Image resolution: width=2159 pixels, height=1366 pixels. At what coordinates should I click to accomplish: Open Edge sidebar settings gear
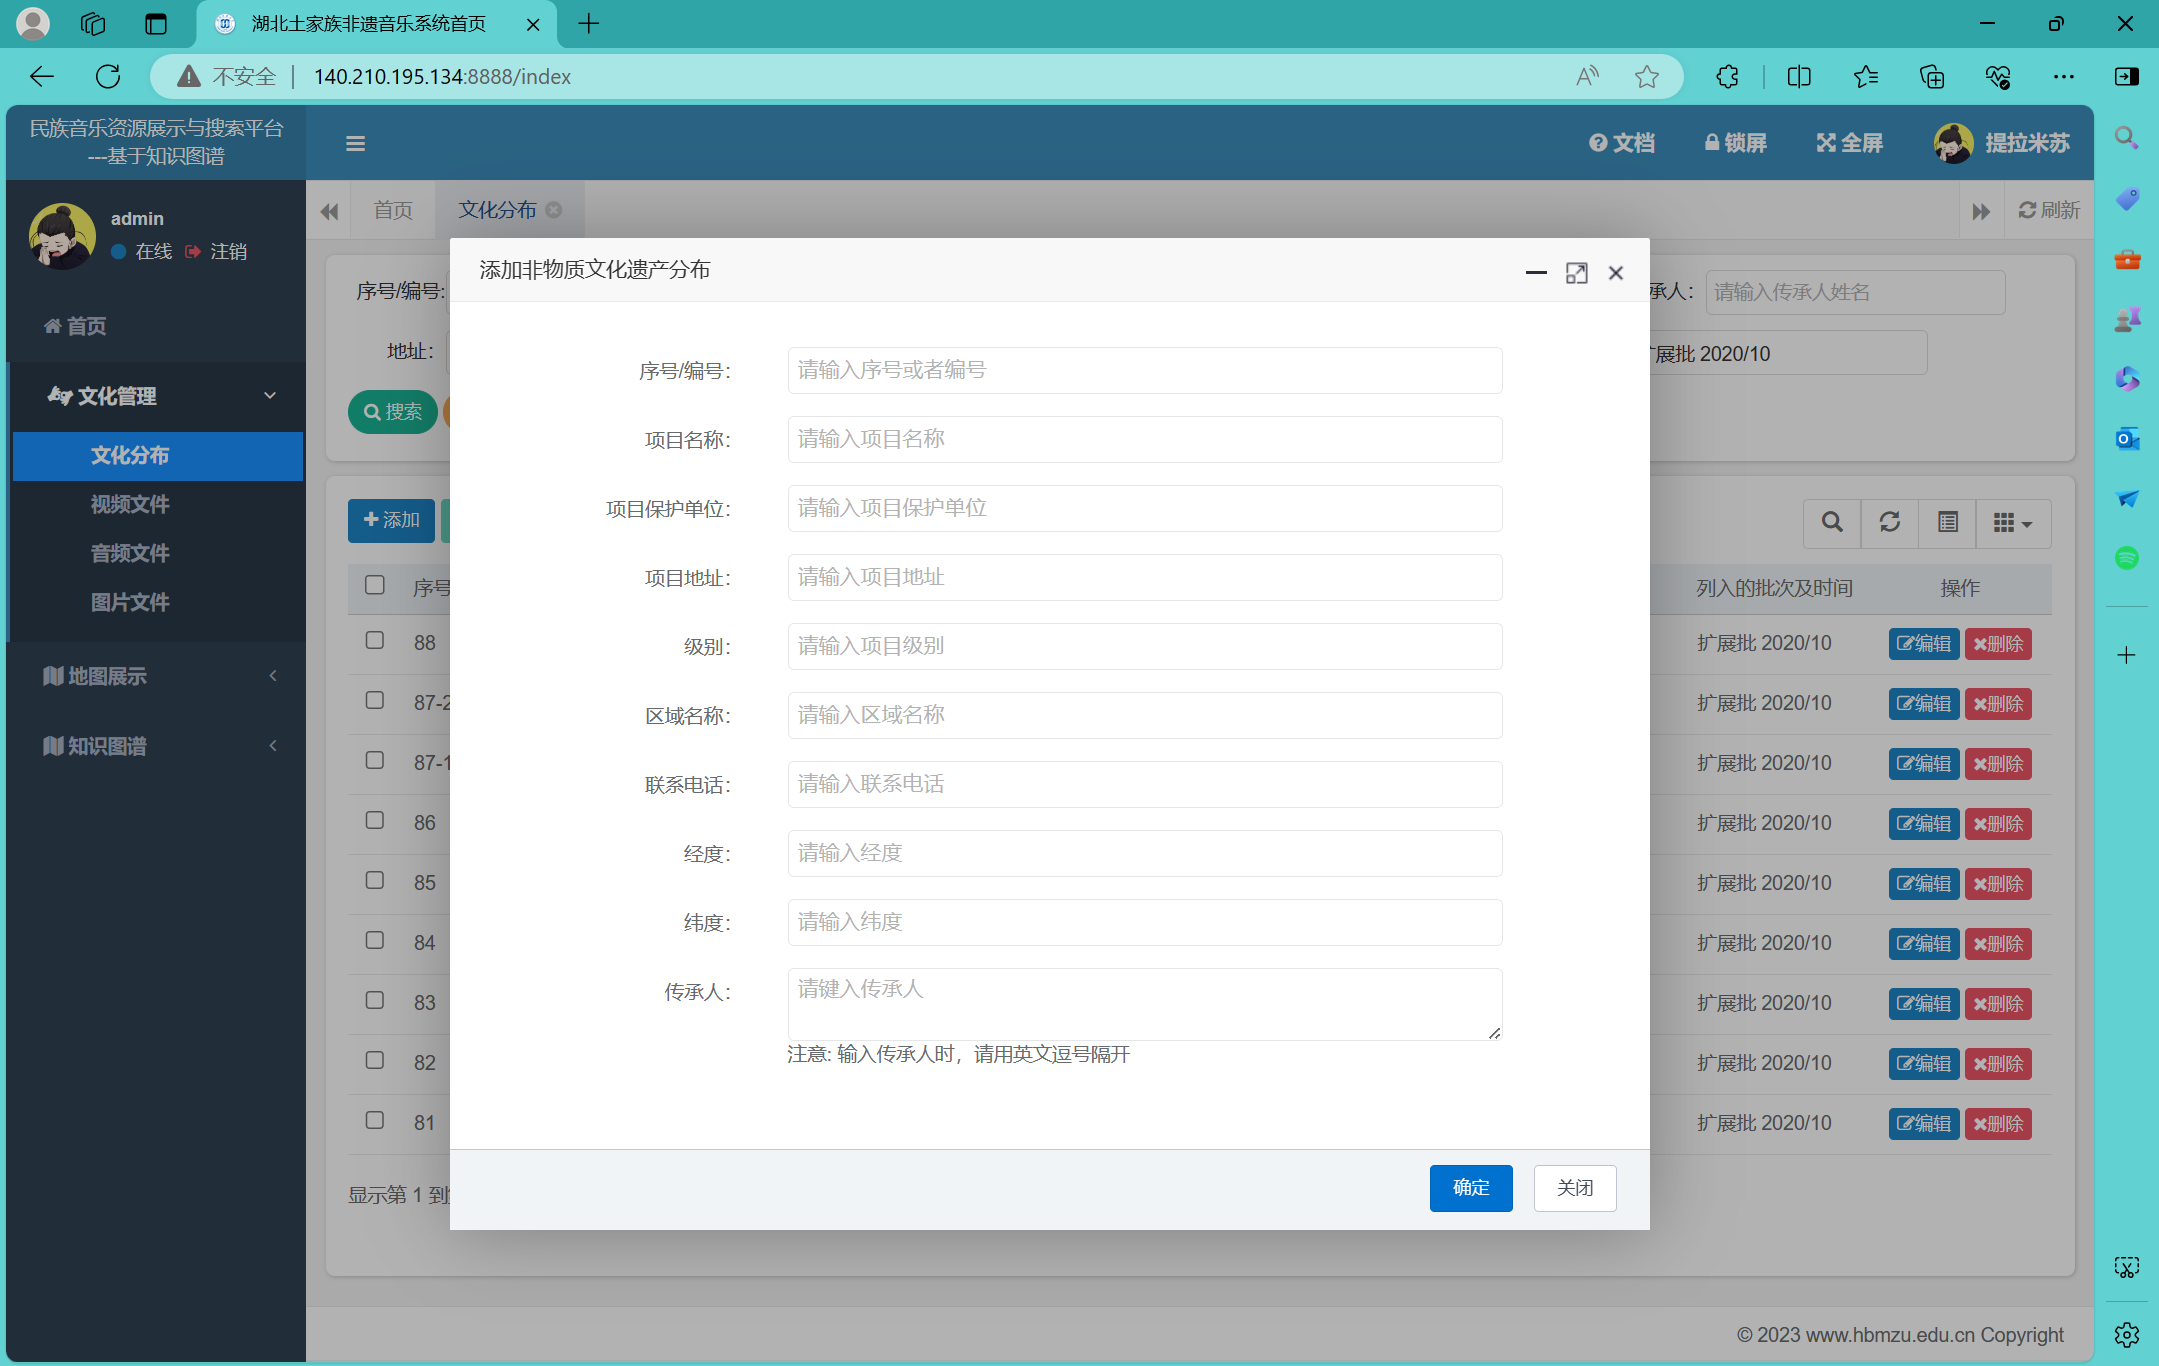(x=2127, y=1334)
